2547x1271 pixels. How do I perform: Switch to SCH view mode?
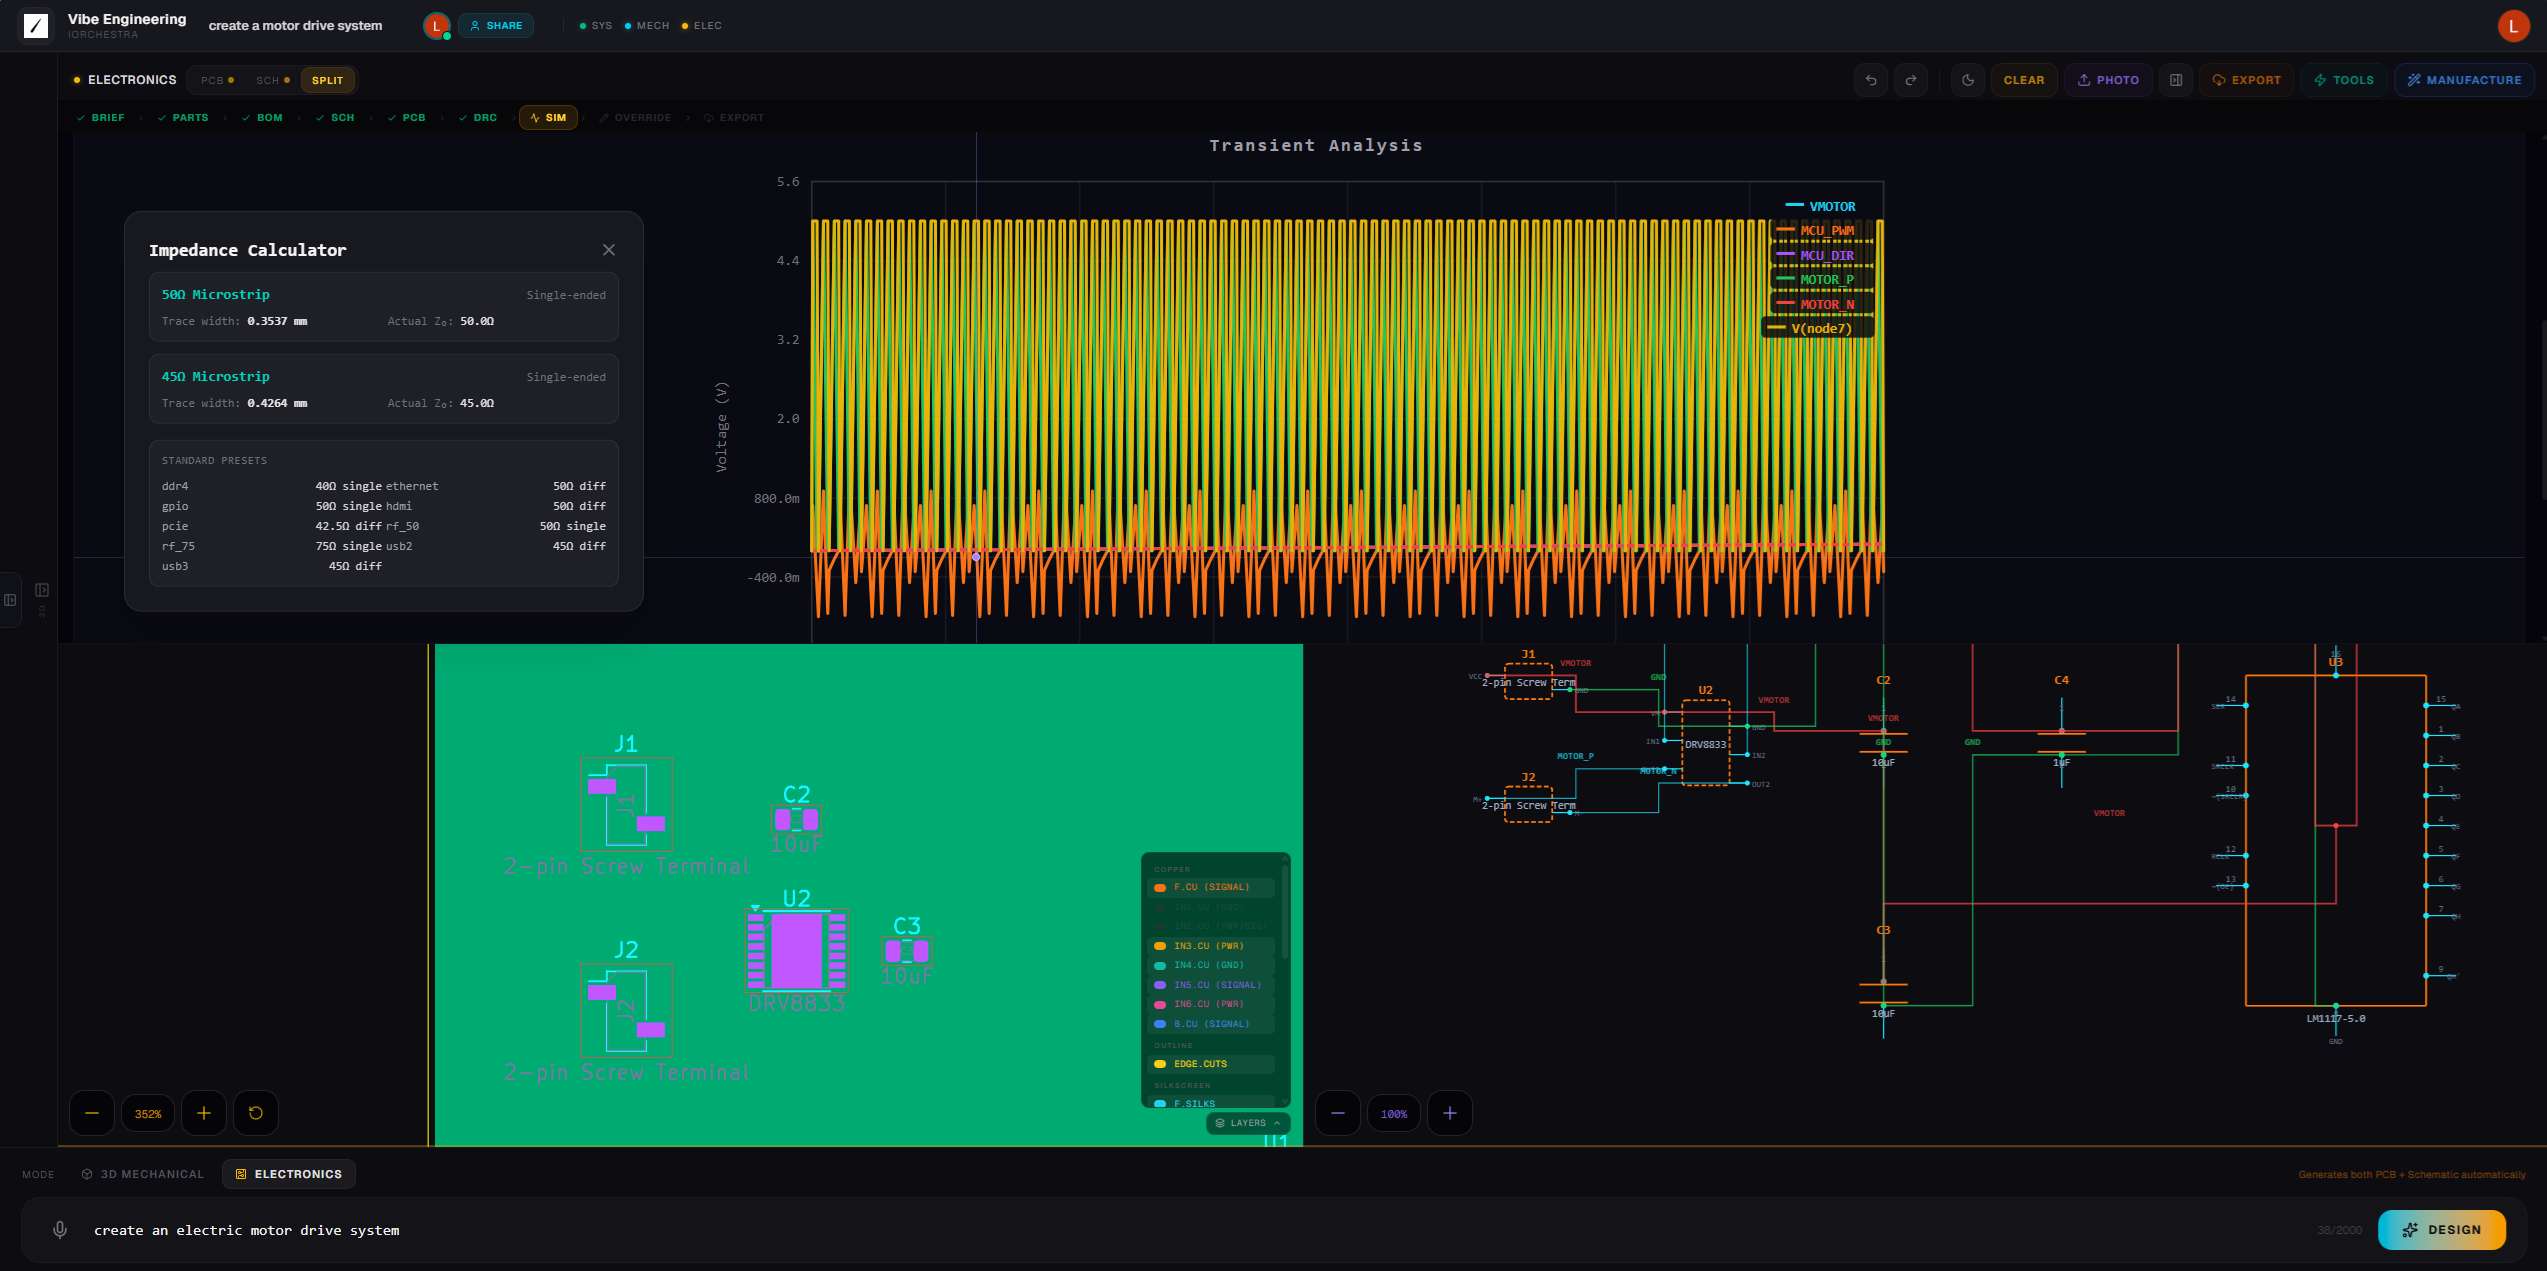272,80
